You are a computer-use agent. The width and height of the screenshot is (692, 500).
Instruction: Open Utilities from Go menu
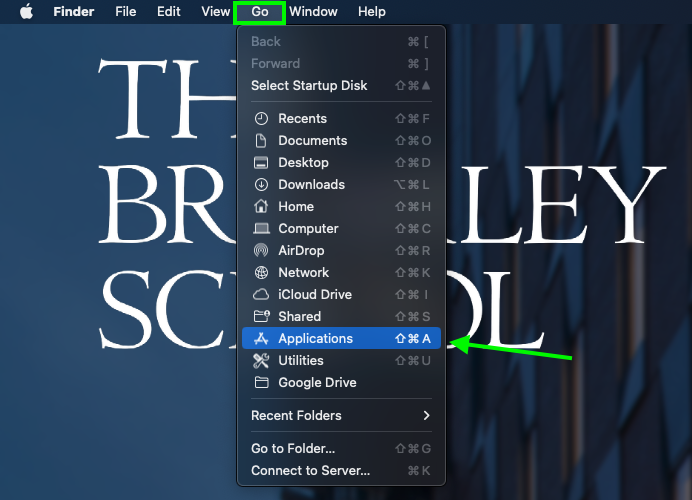[x=341, y=361]
